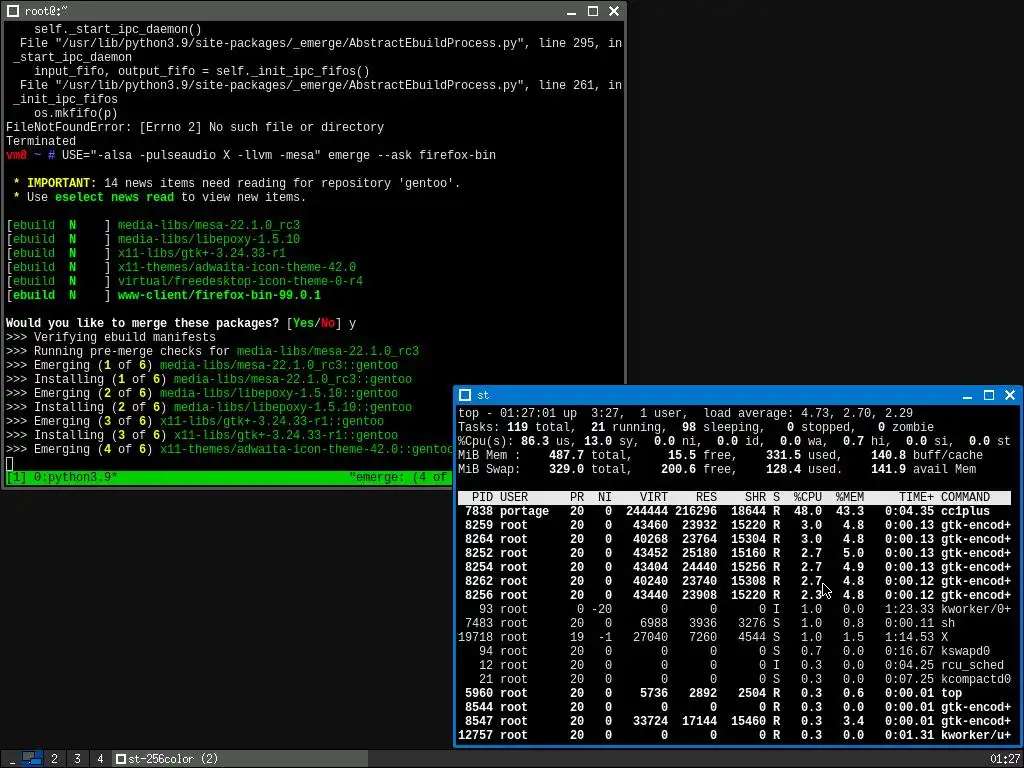Click red No in merge prompt
1024x768 pixels.
328,323
